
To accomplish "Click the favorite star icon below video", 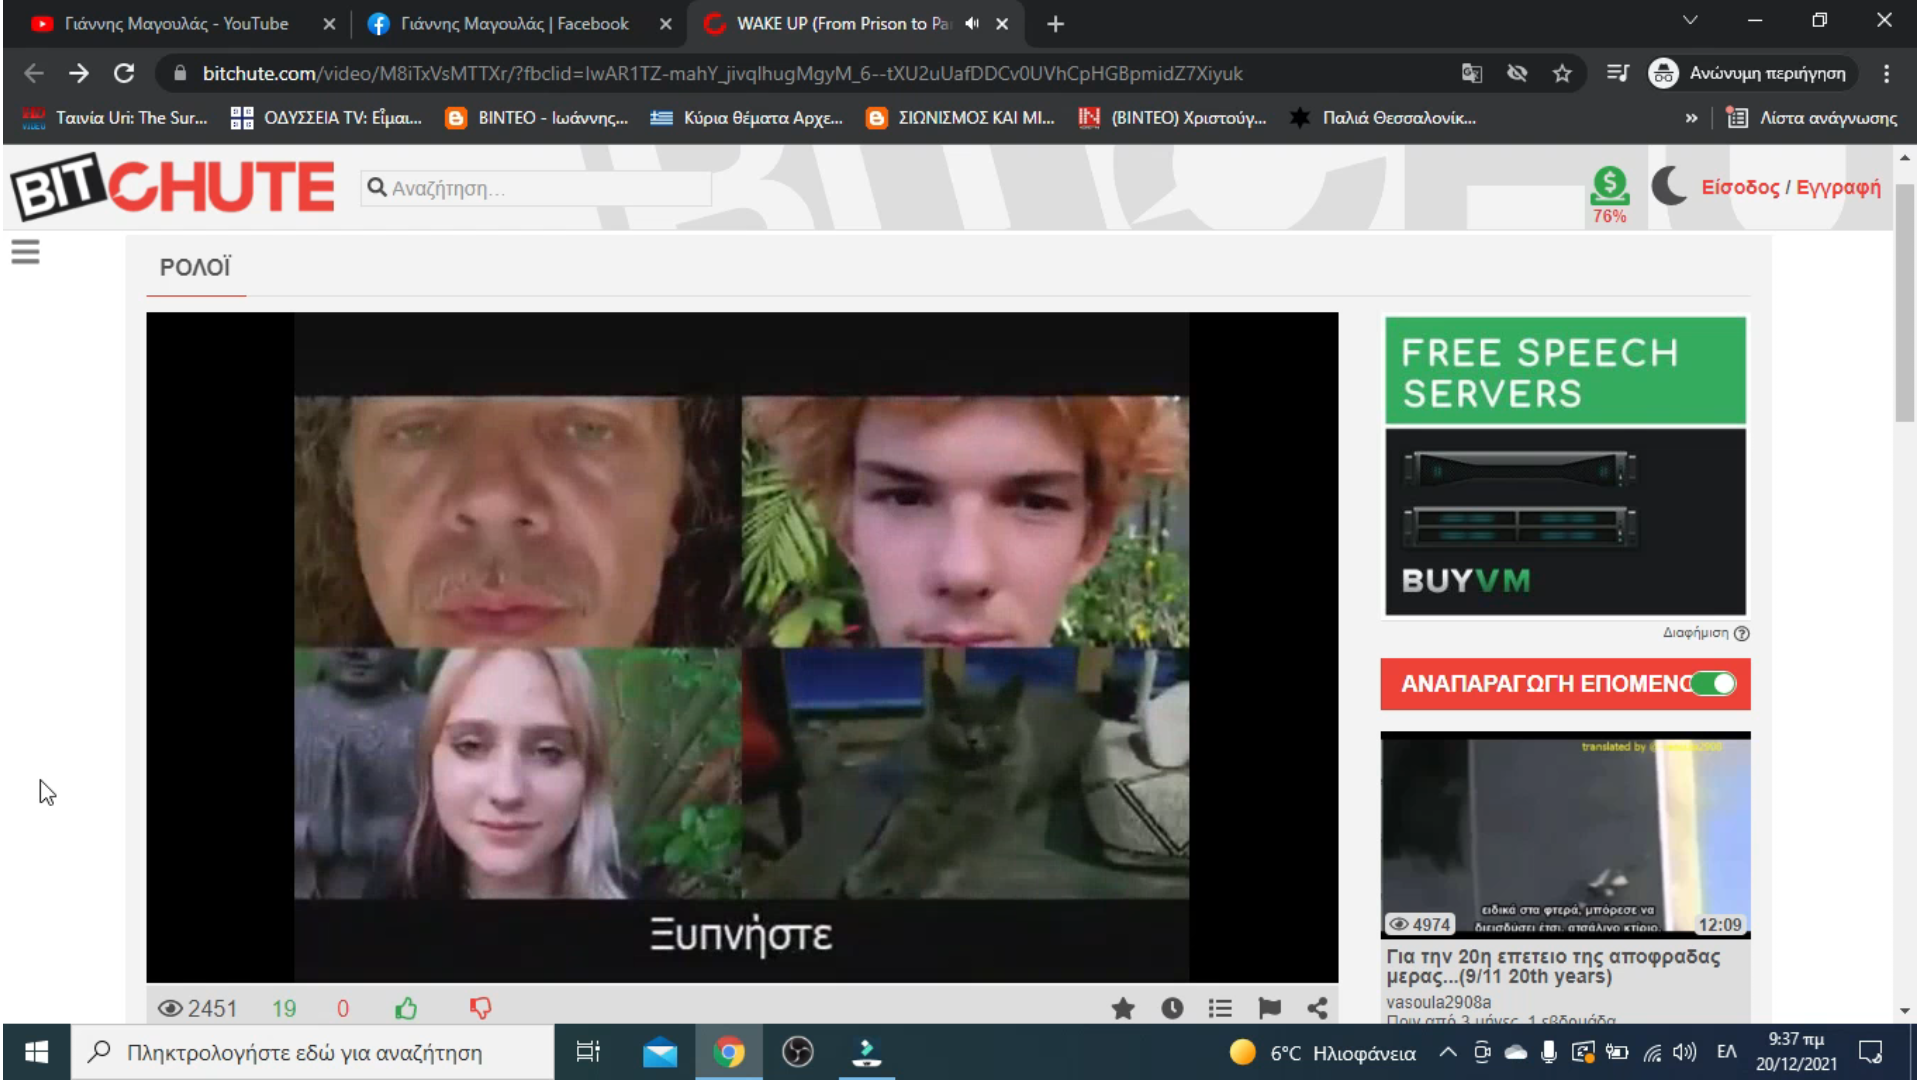I will pyautogui.click(x=1123, y=1008).
